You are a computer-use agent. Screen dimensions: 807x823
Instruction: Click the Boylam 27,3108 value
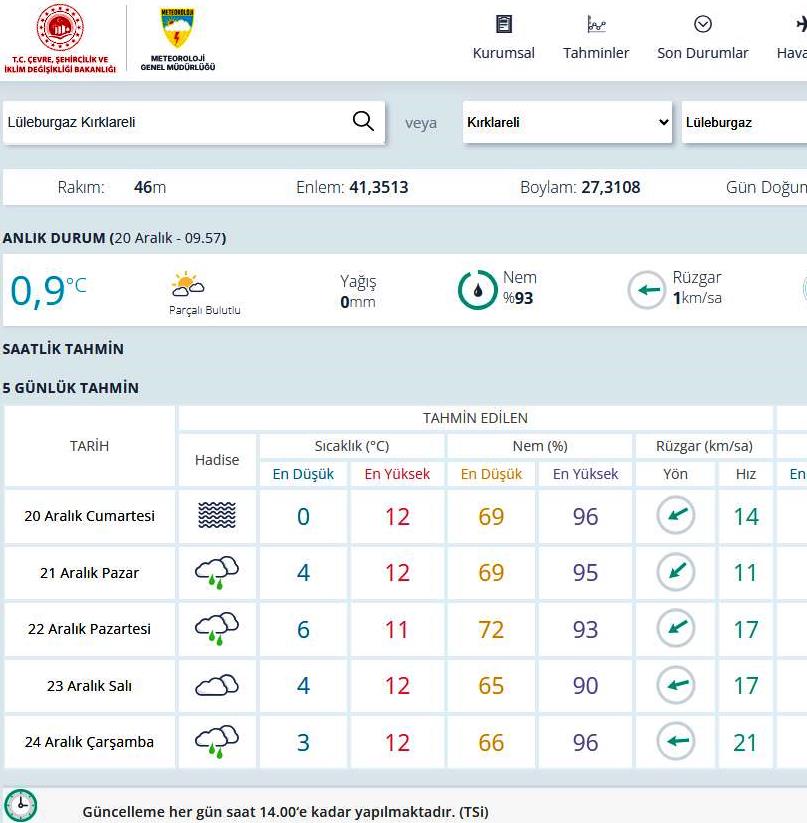point(611,187)
